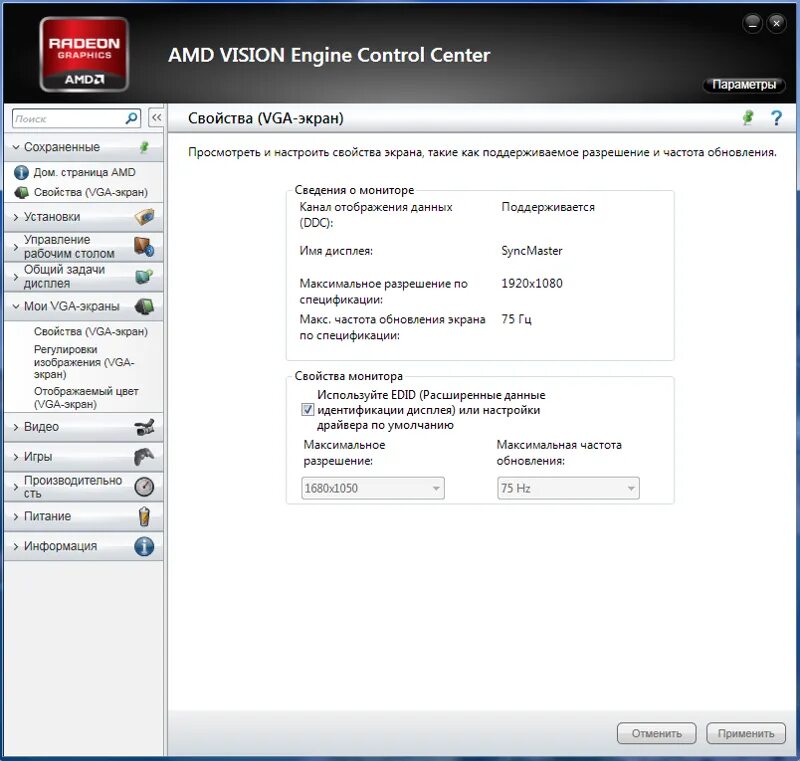Expand the Информация section

pos(16,546)
